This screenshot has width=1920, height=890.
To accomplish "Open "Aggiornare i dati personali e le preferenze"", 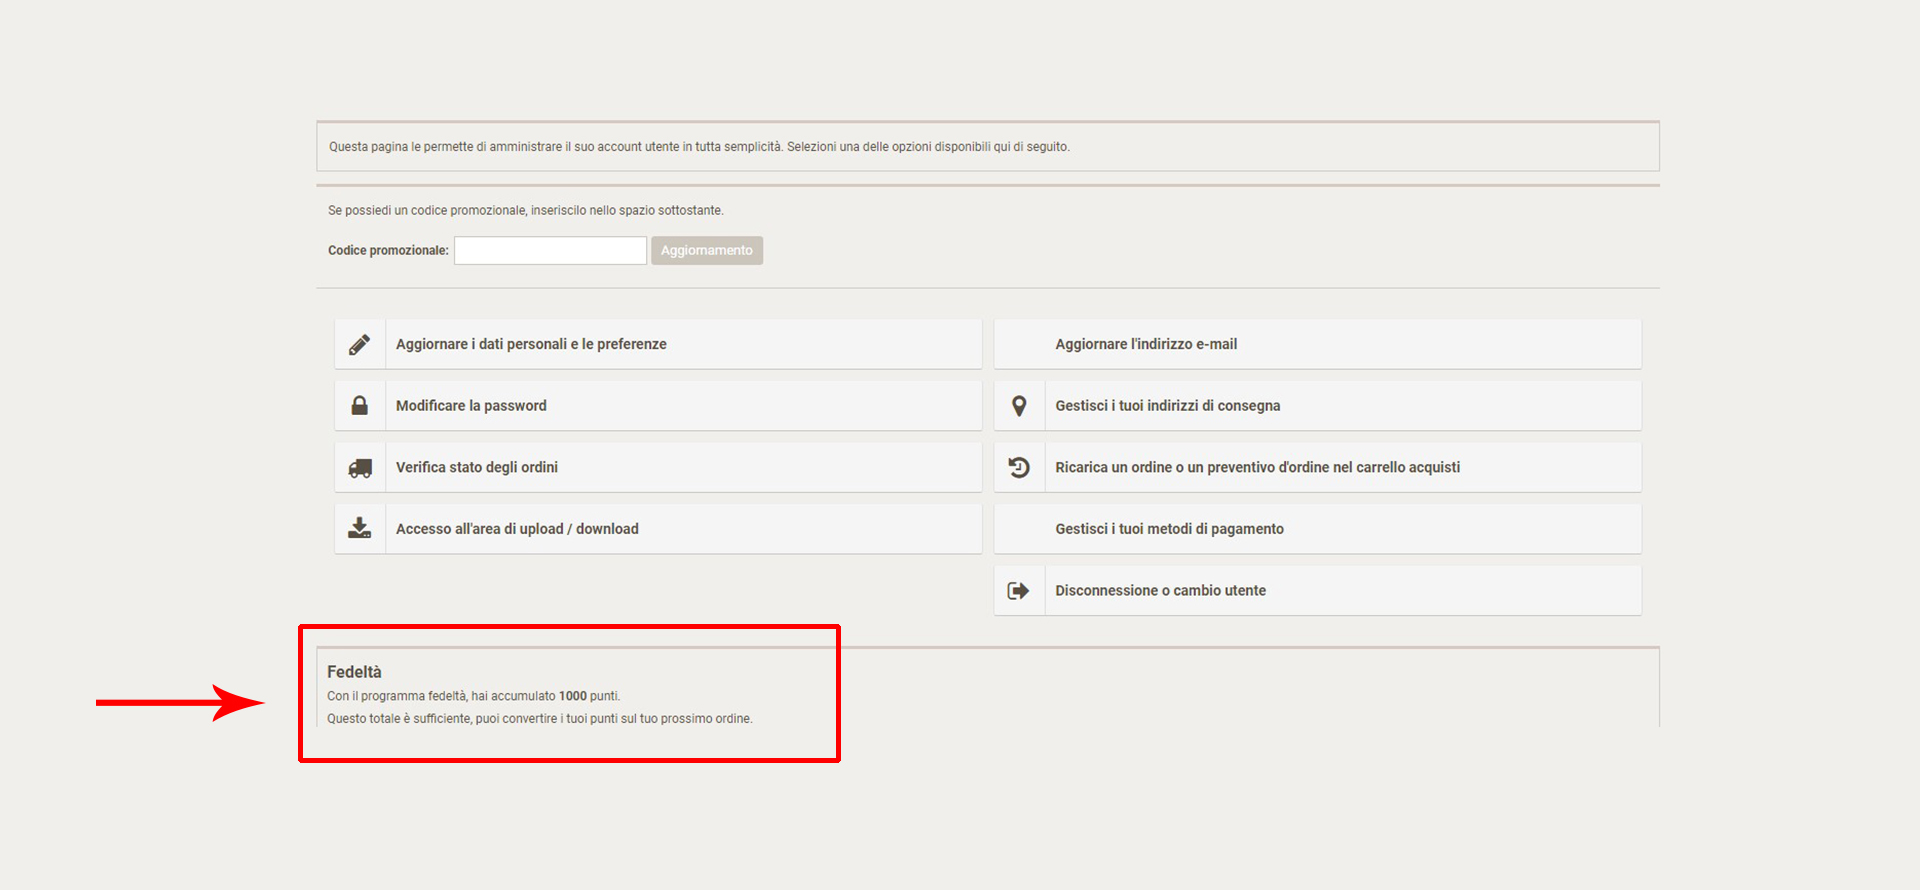I will [x=531, y=344].
